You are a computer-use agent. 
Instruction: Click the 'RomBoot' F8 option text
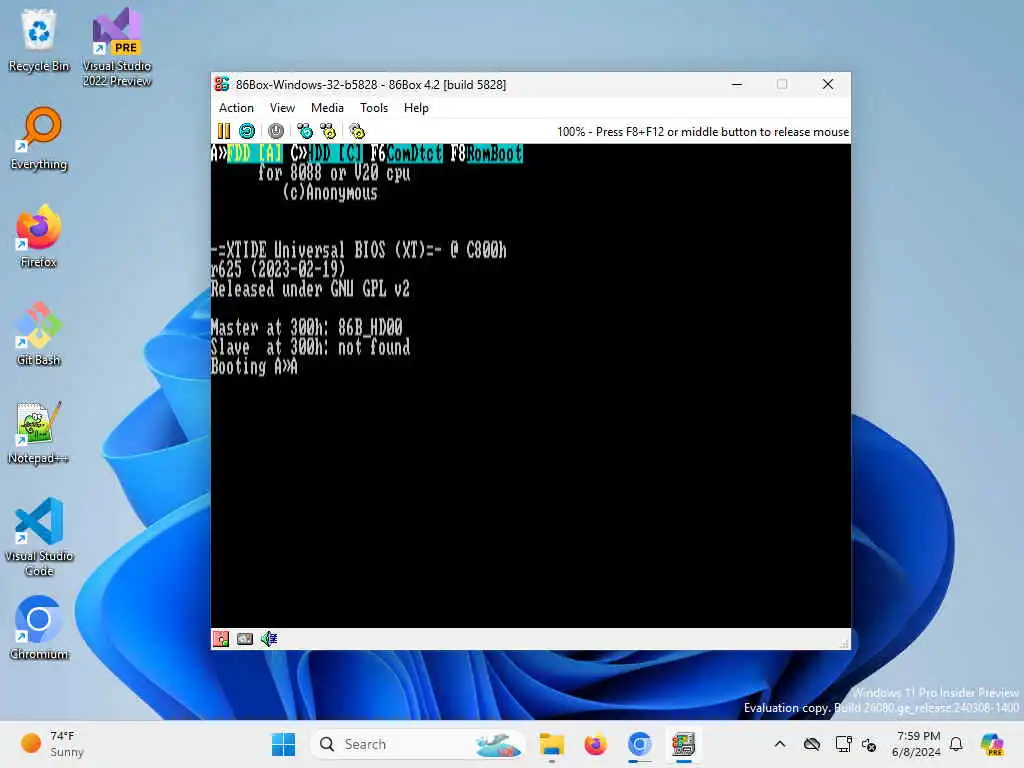point(494,154)
